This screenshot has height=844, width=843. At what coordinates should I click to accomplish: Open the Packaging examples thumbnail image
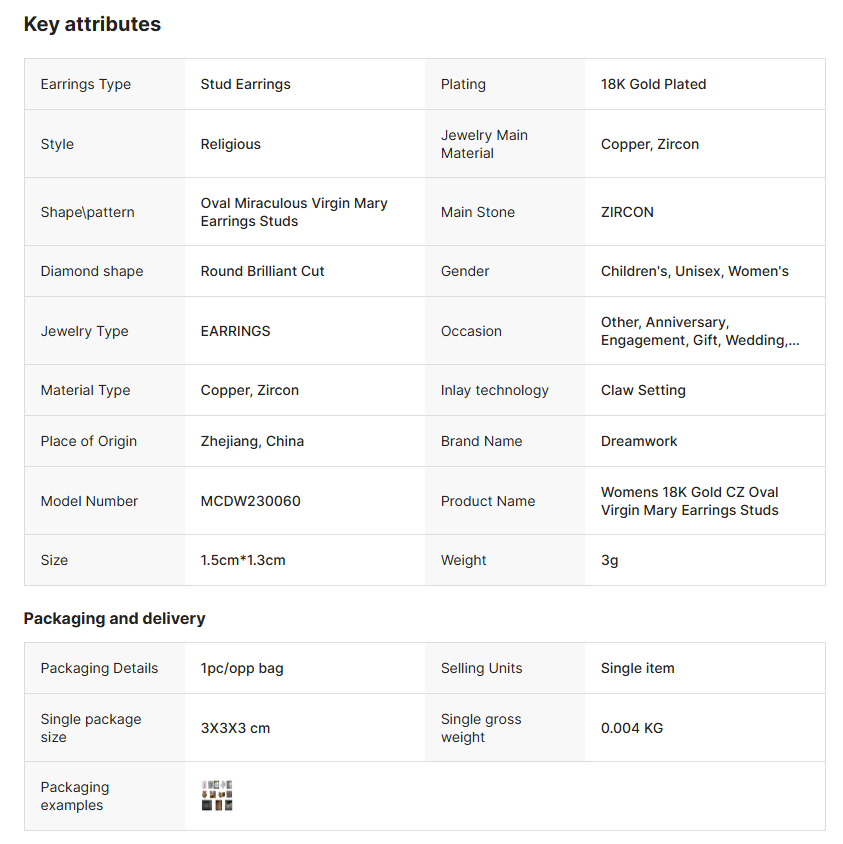(x=217, y=796)
